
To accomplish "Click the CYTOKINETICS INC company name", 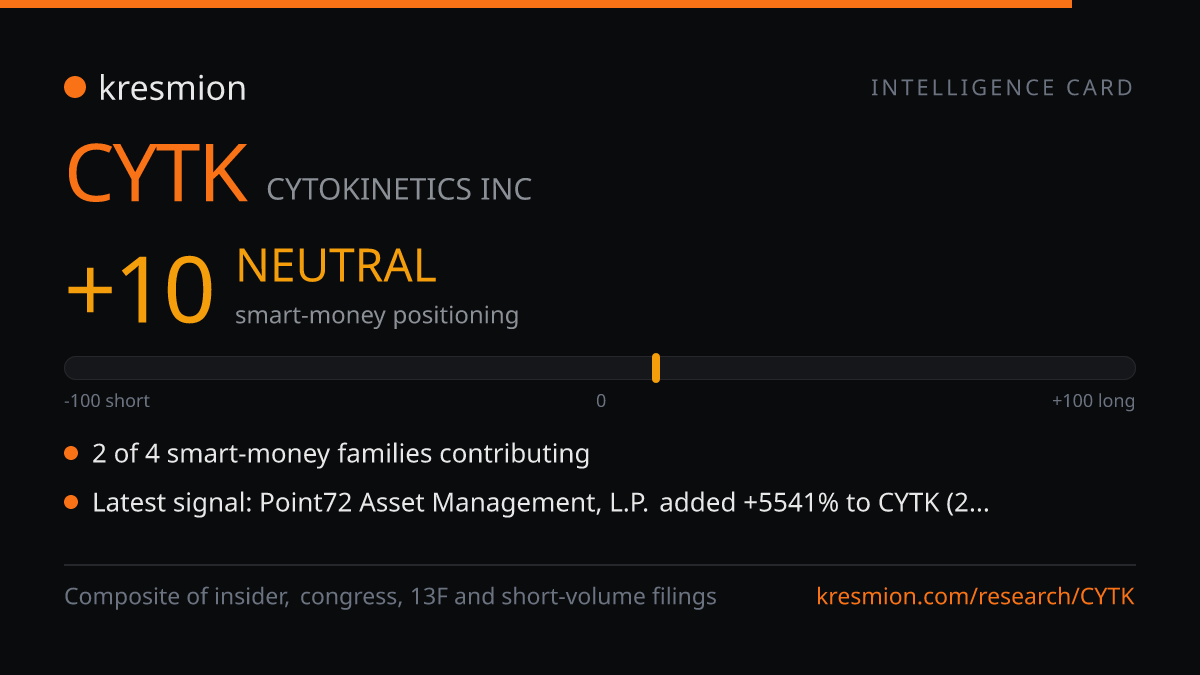I will pos(399,188).
